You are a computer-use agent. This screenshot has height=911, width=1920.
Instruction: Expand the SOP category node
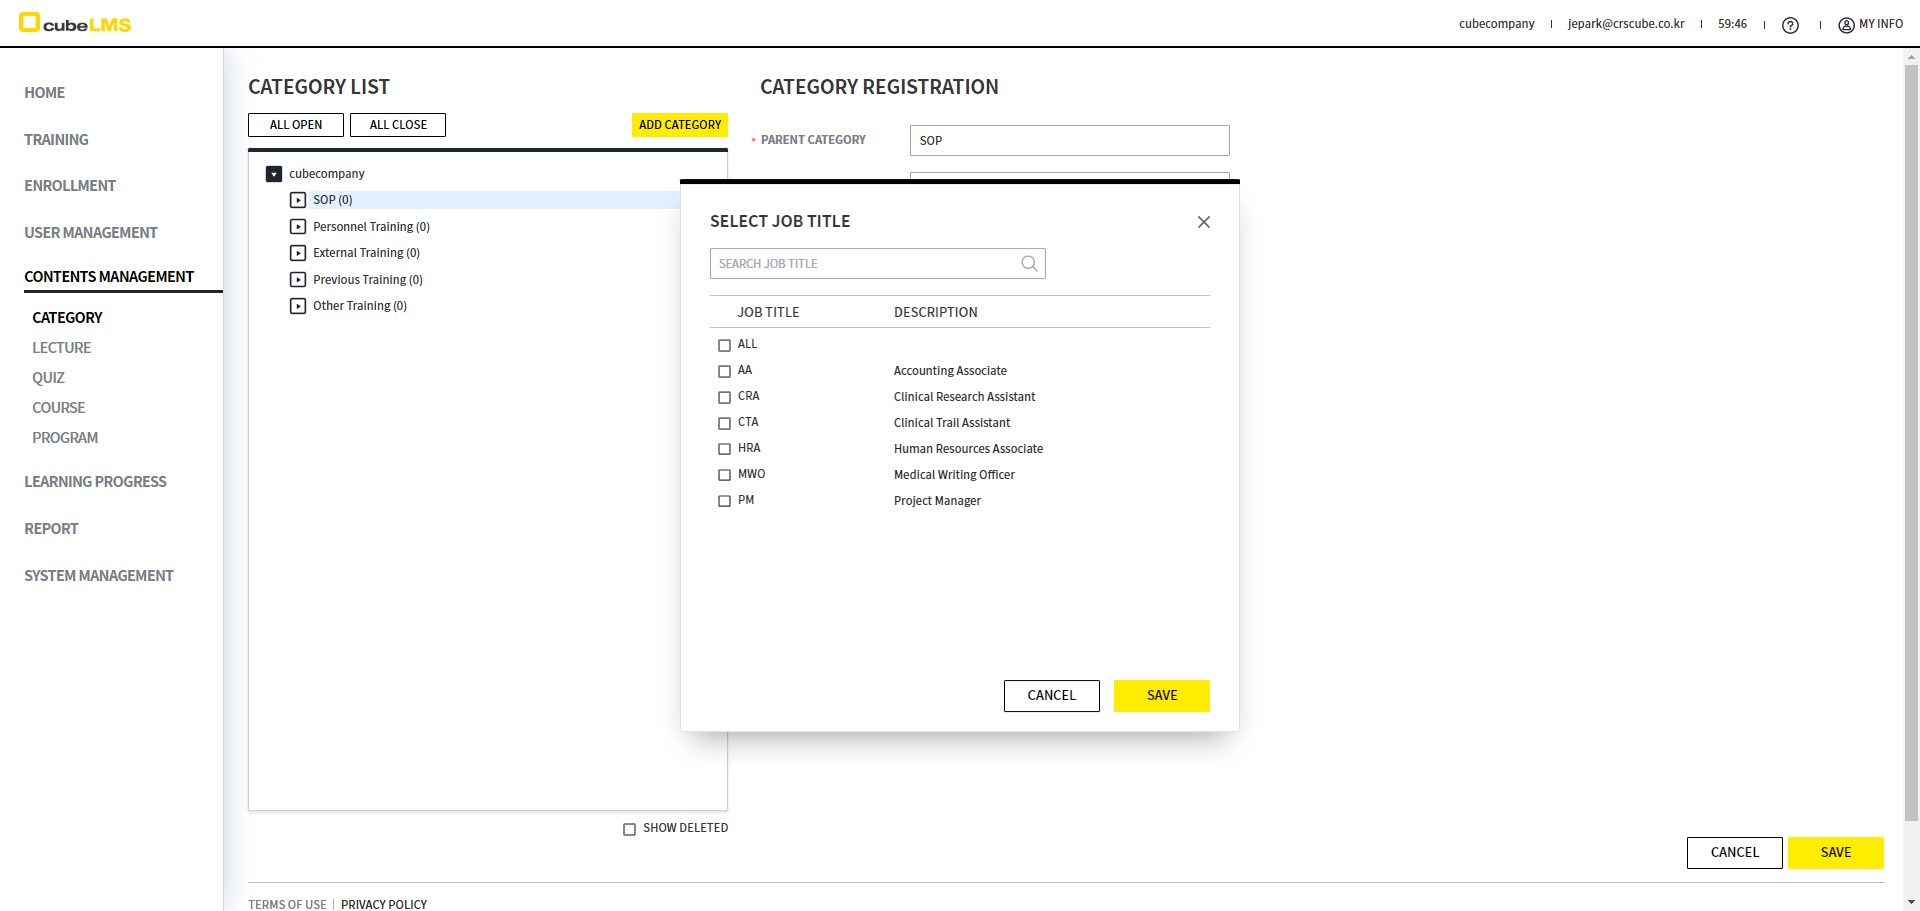[x=298, y=200]
